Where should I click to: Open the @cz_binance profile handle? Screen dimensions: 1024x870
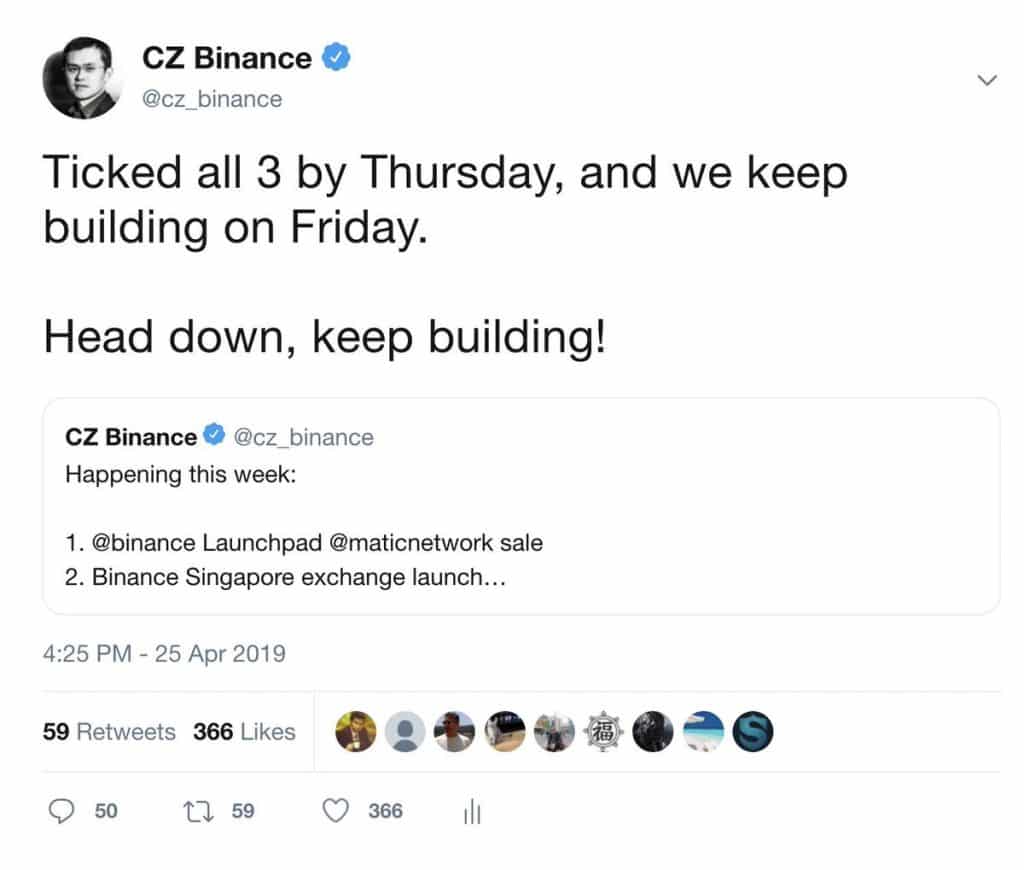point(213,99)
